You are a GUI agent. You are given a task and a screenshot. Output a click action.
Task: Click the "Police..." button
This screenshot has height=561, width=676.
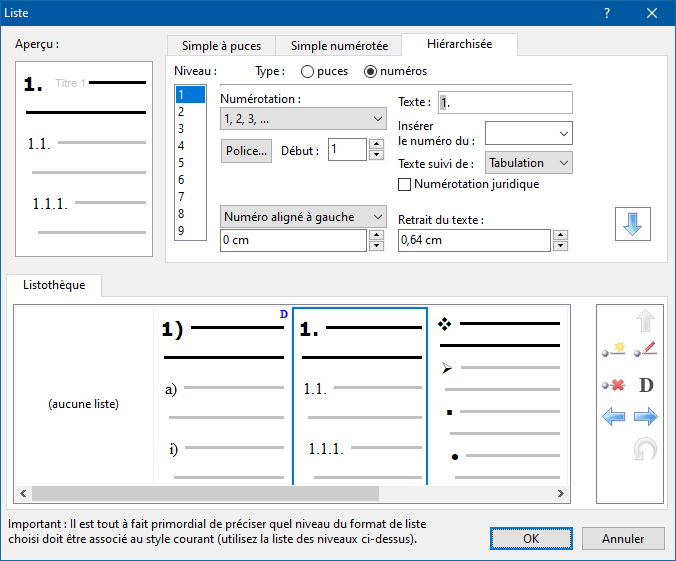(246, 151)
